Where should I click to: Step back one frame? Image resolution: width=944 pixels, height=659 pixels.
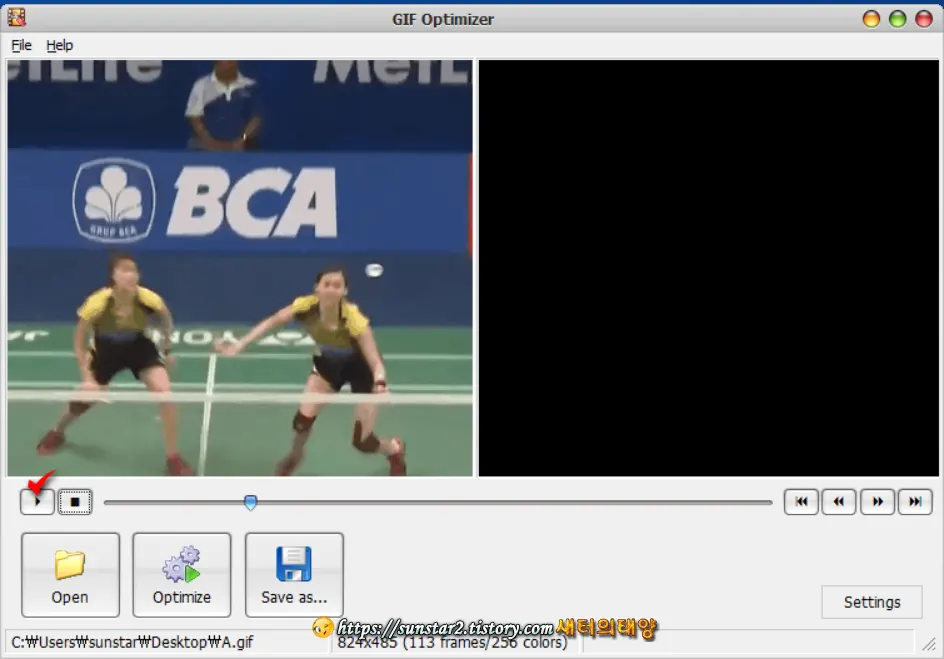839,502
